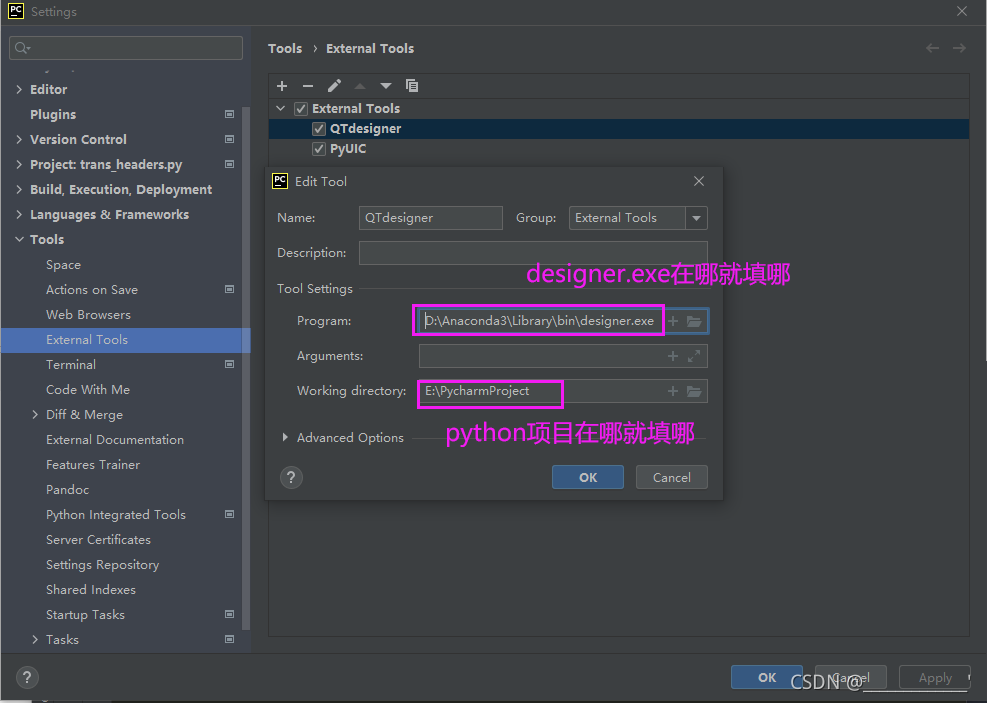Uncheck the QTdesigner tool checkbox

(x=319, y=129)
